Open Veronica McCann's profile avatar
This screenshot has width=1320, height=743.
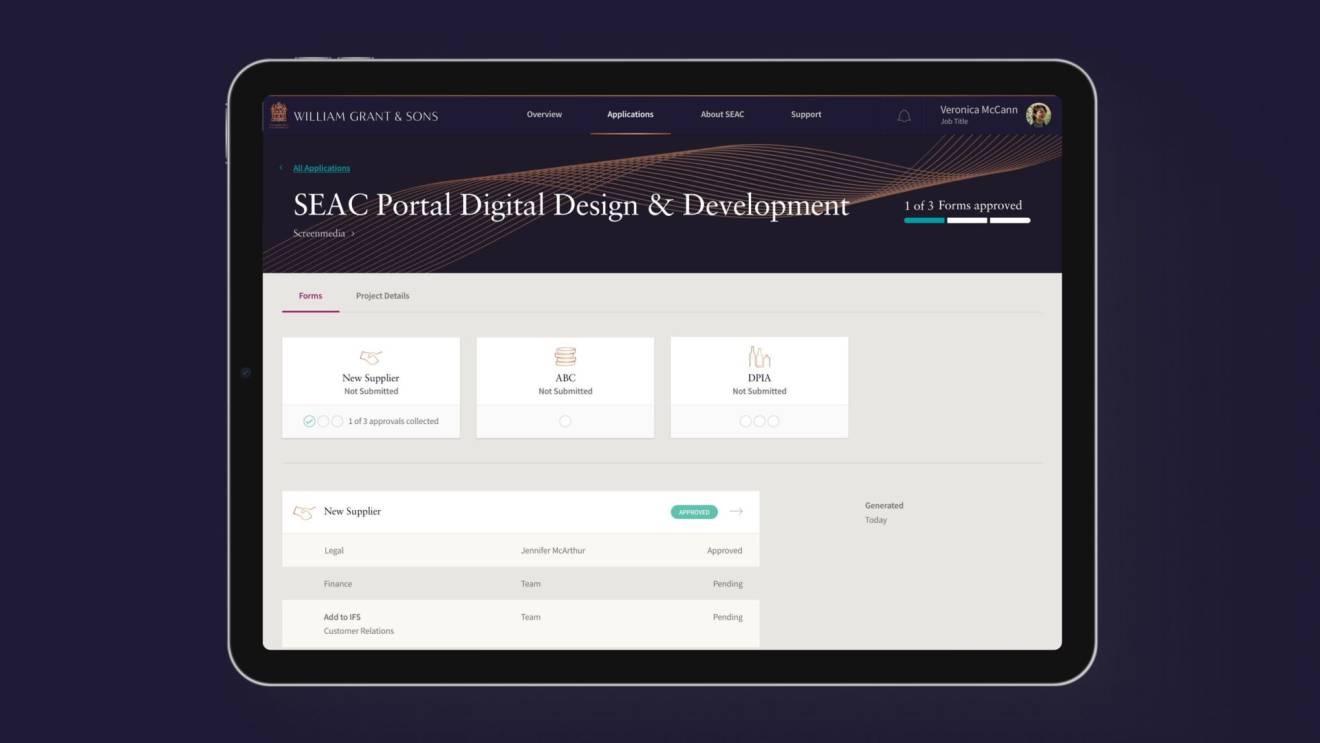pyautogui.click(x=1038, y=114)
